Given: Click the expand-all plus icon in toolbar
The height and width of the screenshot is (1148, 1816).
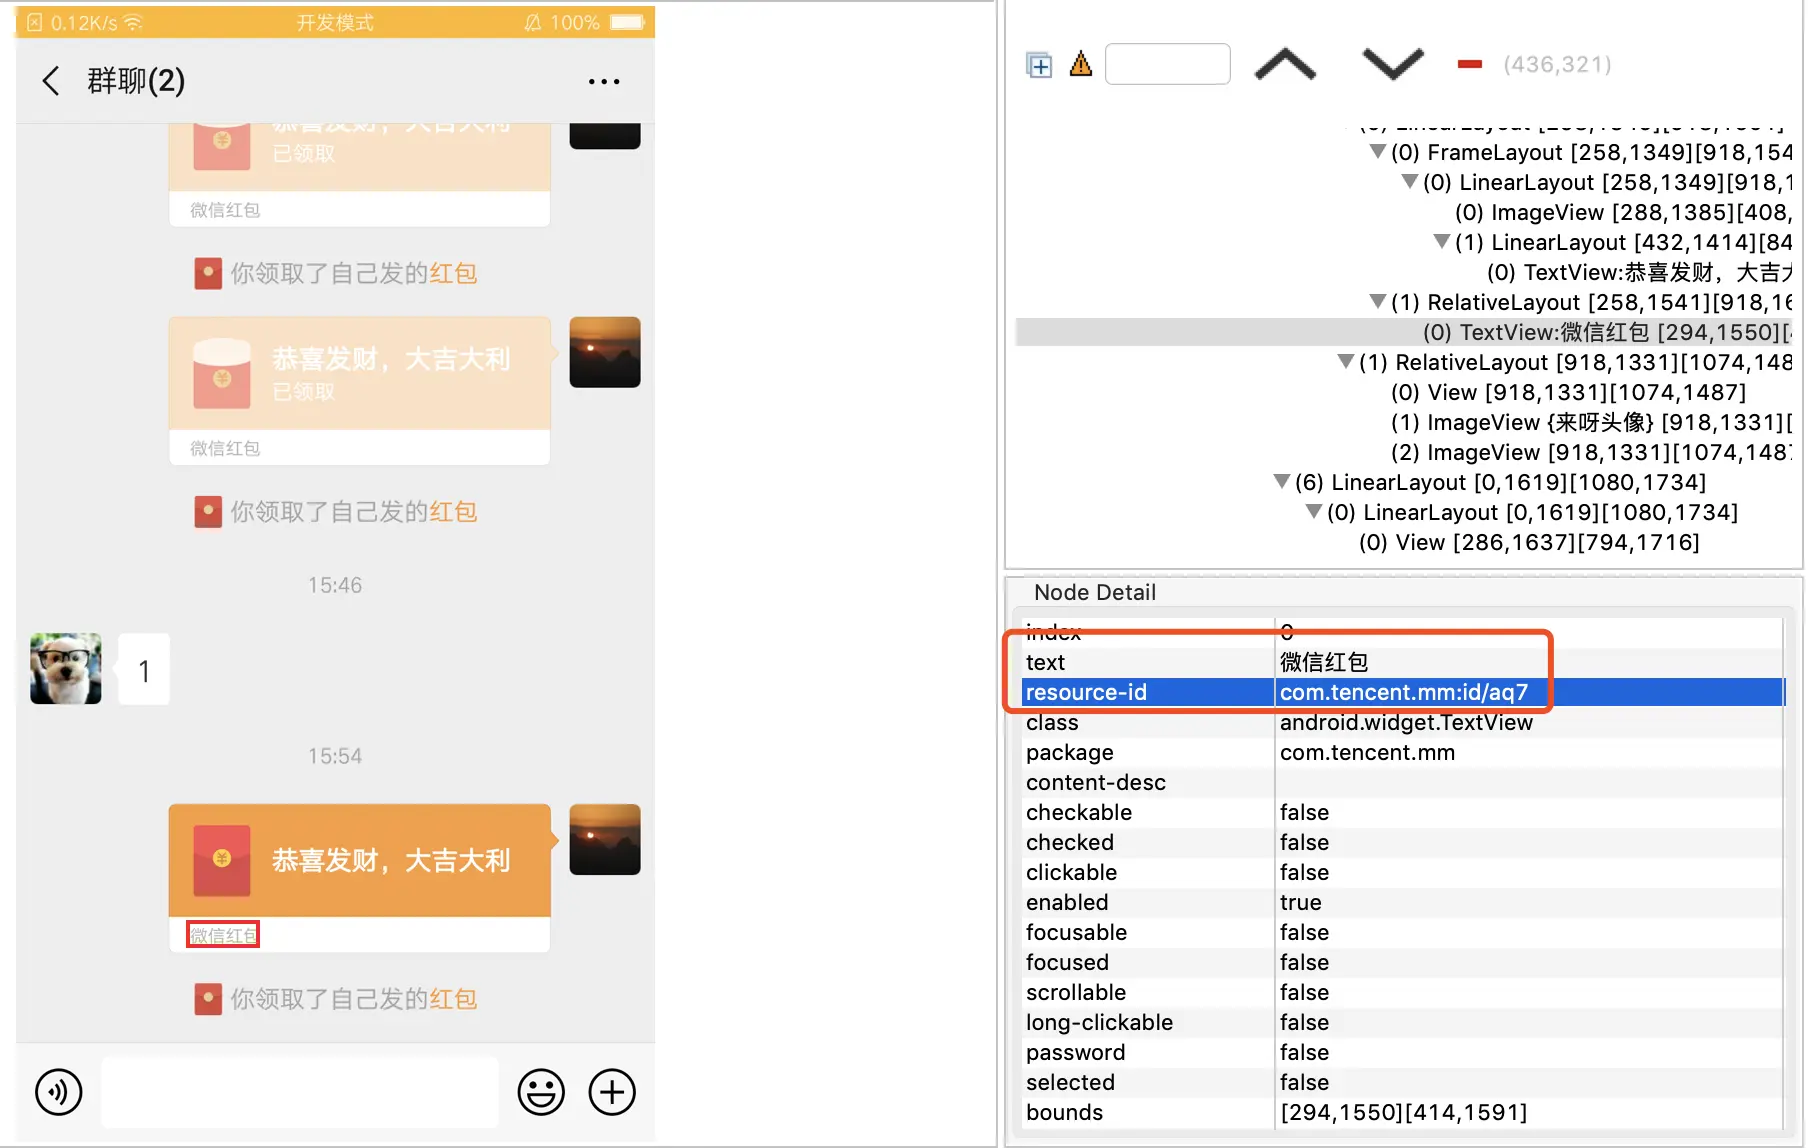Looking at the screenshot, I should (x=1040, y=65).
